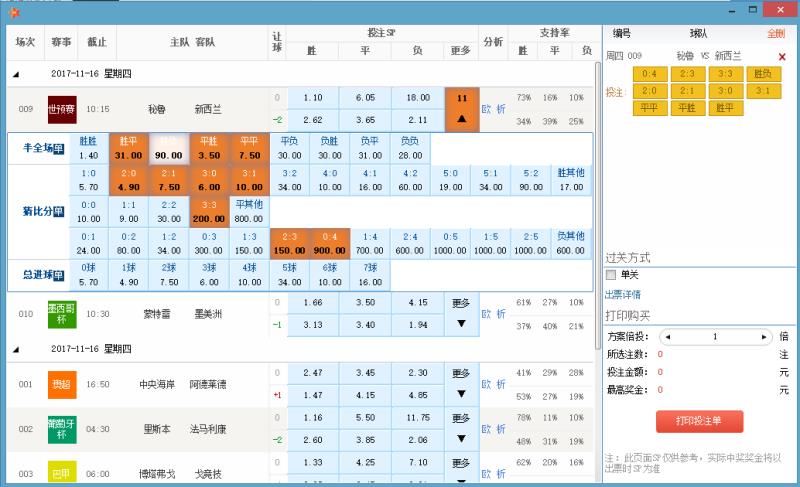Screen dimensions: 800x487
Task: Select win odds 1.66 for 蒙特雷
Action: pos(313,303)
